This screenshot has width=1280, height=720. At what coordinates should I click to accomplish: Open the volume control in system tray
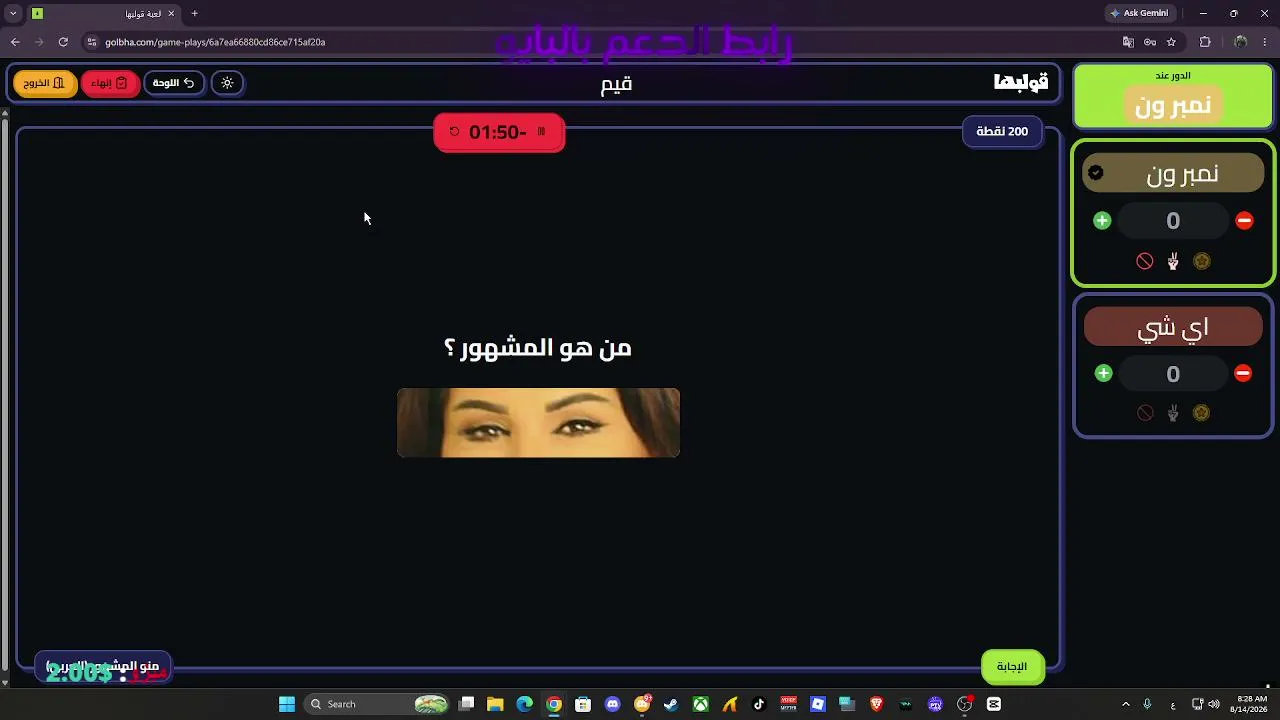tap(1216, 704)
